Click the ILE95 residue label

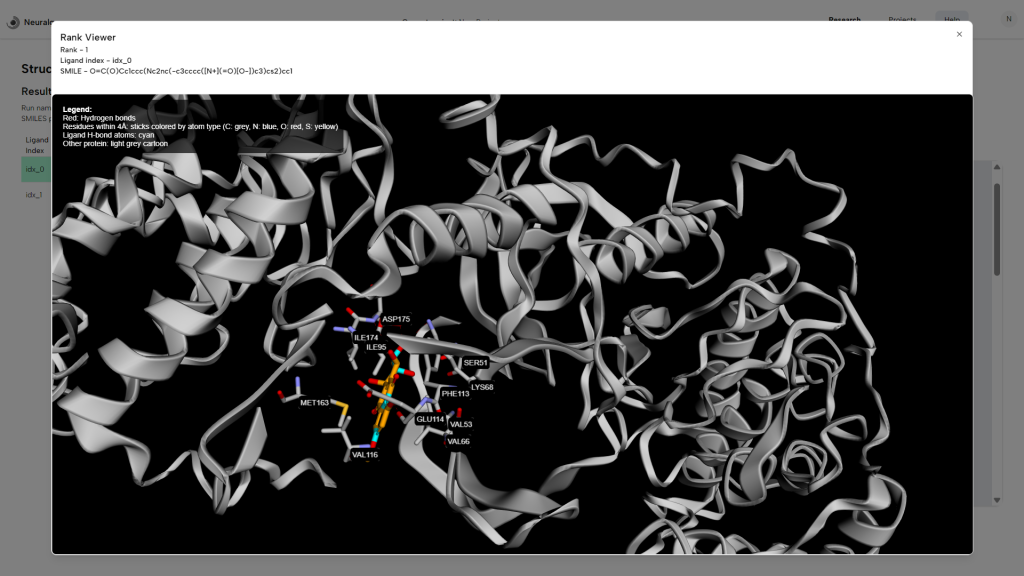(376, 347)
